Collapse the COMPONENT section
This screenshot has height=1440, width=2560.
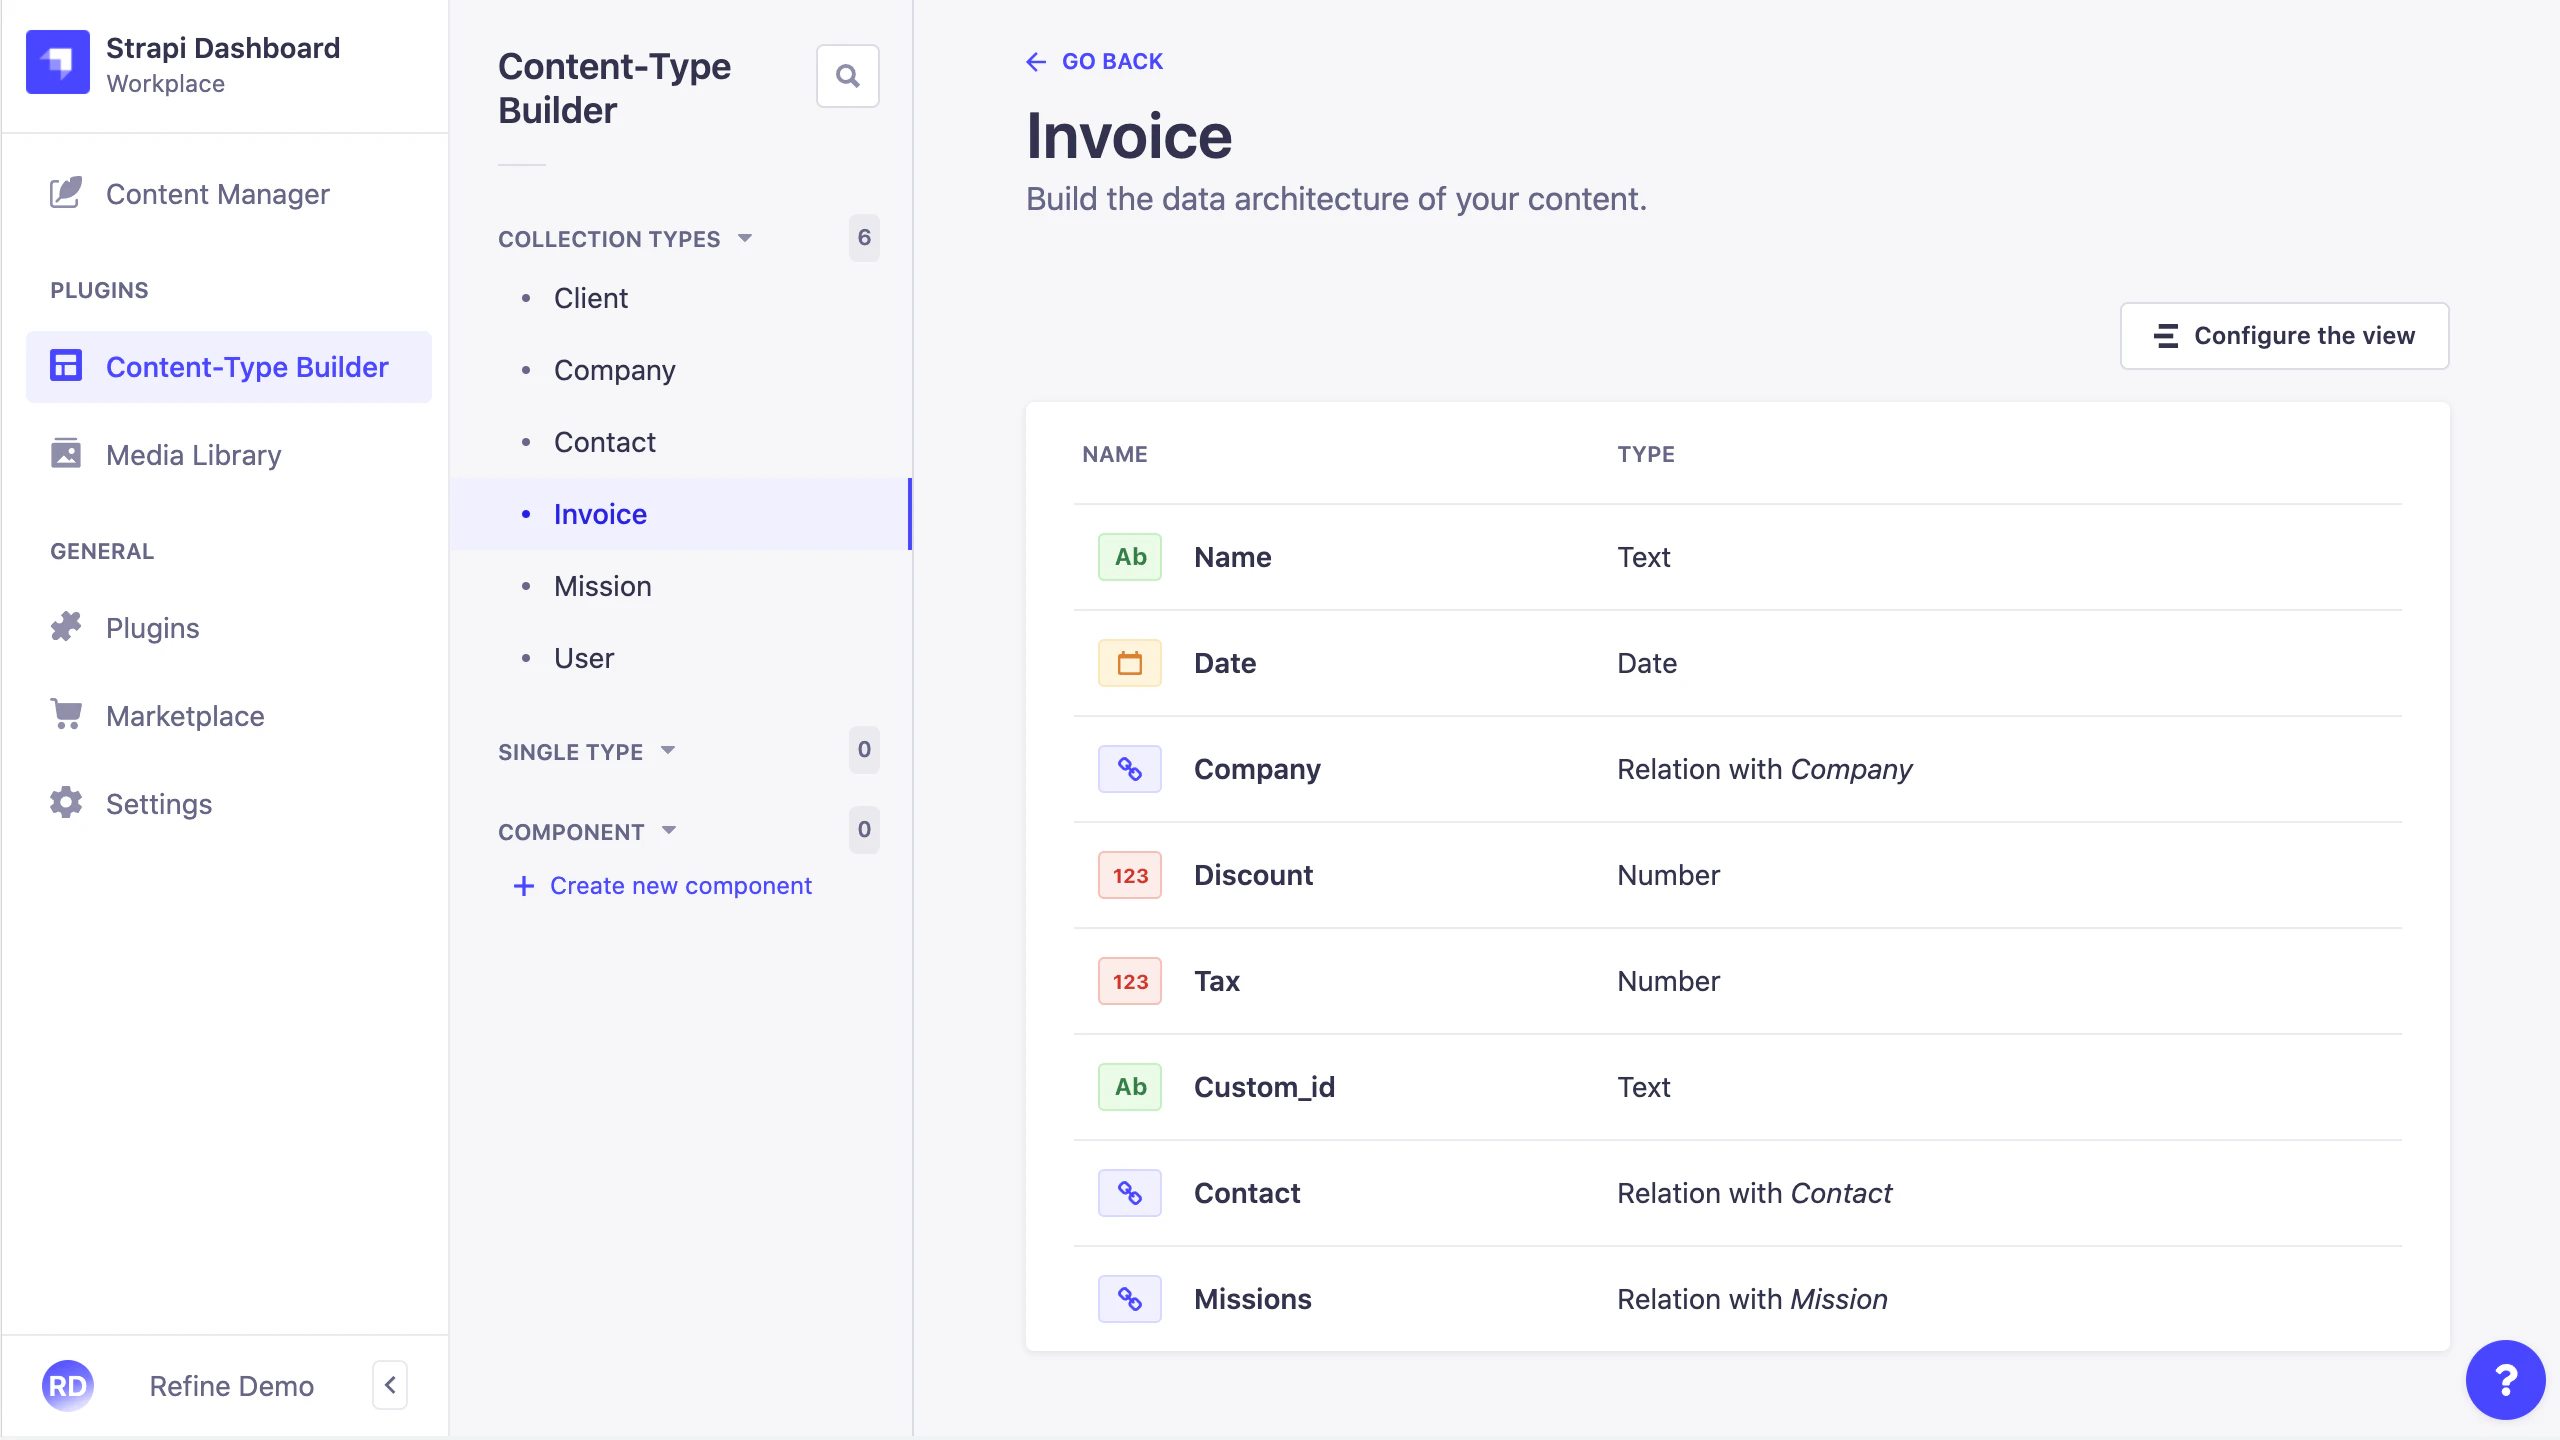tap(668, 830)
